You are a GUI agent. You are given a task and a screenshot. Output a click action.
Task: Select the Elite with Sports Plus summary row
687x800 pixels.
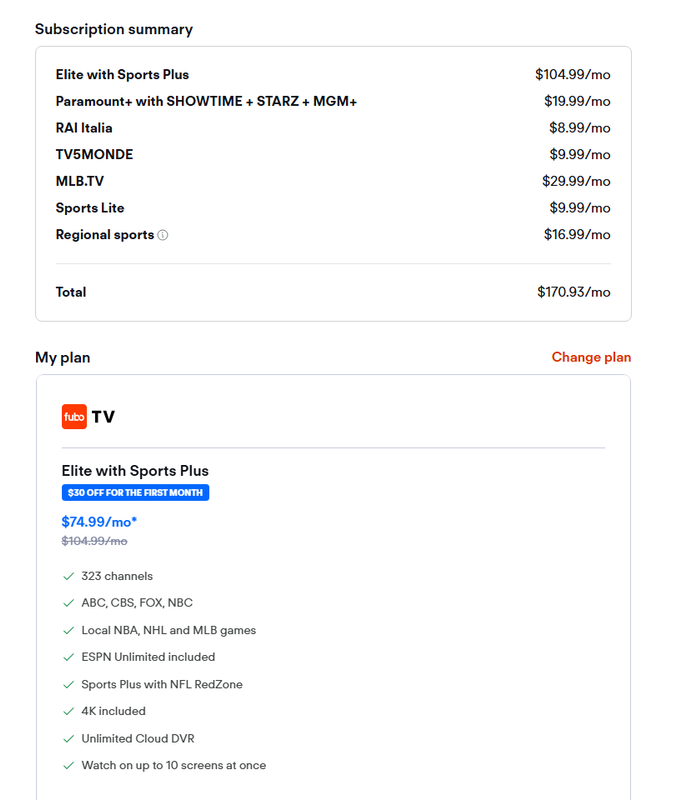click(122, 75)
